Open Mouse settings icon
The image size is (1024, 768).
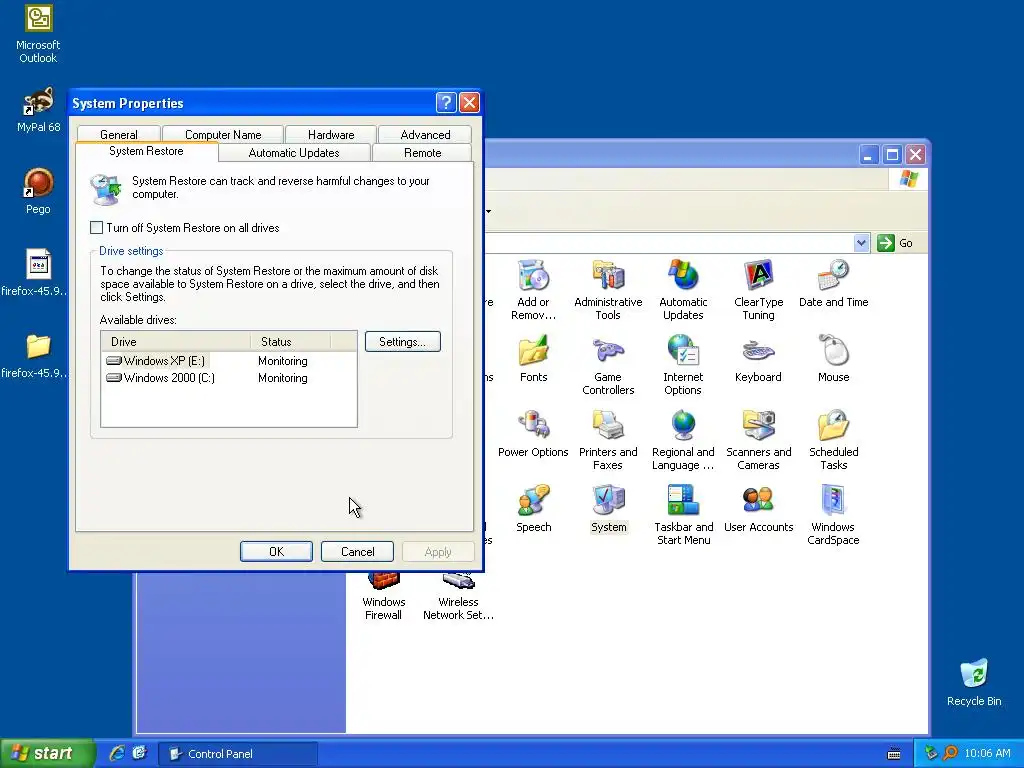click(x=833, y=359)
